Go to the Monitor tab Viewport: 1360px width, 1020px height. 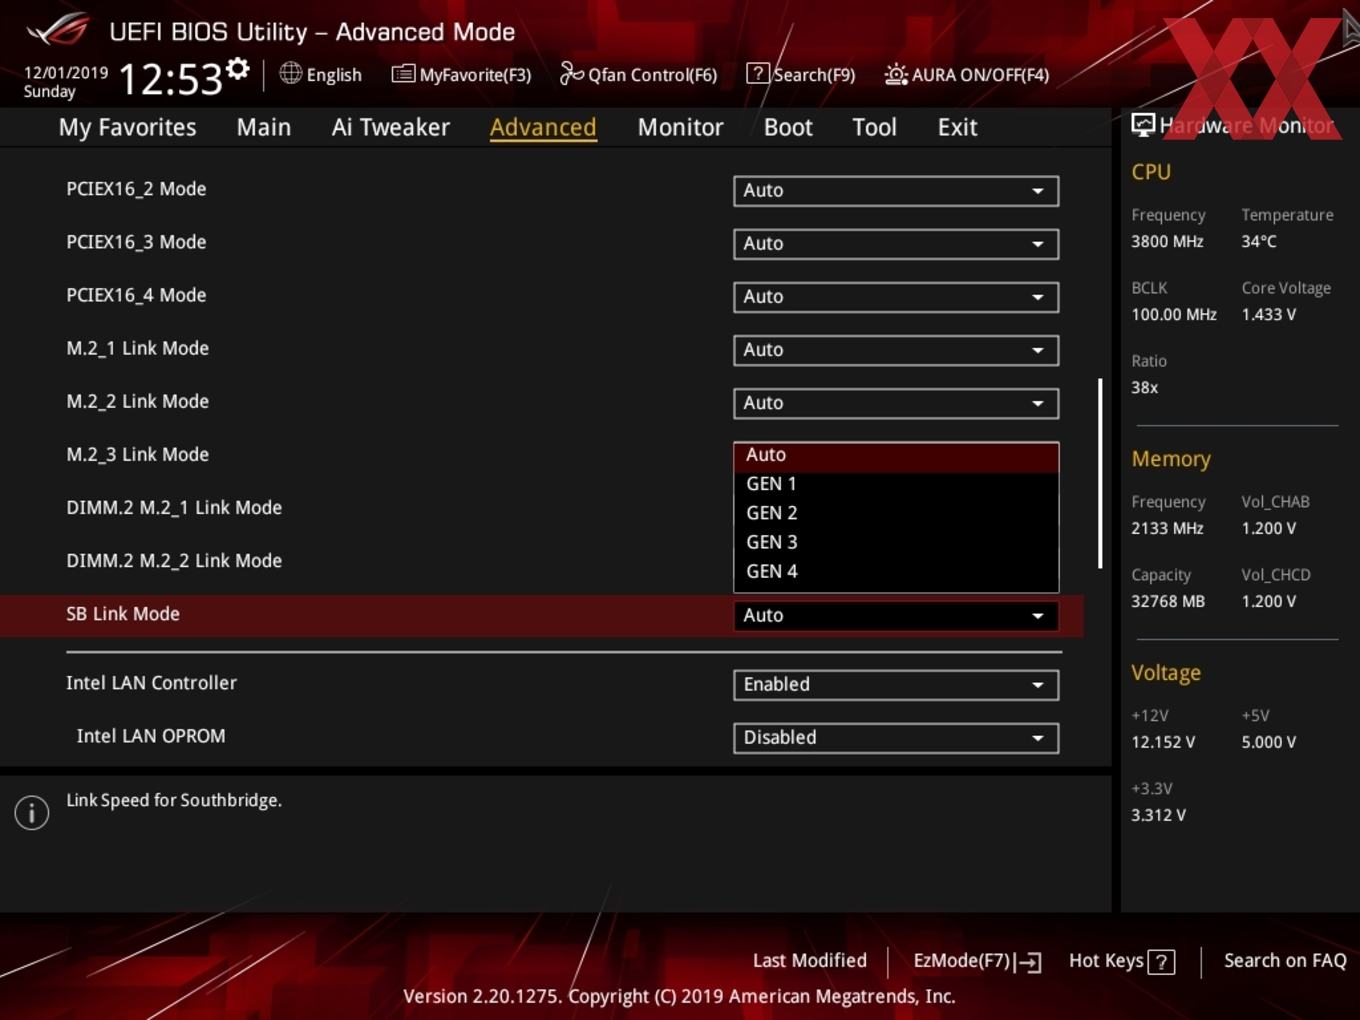coord(680,127)
